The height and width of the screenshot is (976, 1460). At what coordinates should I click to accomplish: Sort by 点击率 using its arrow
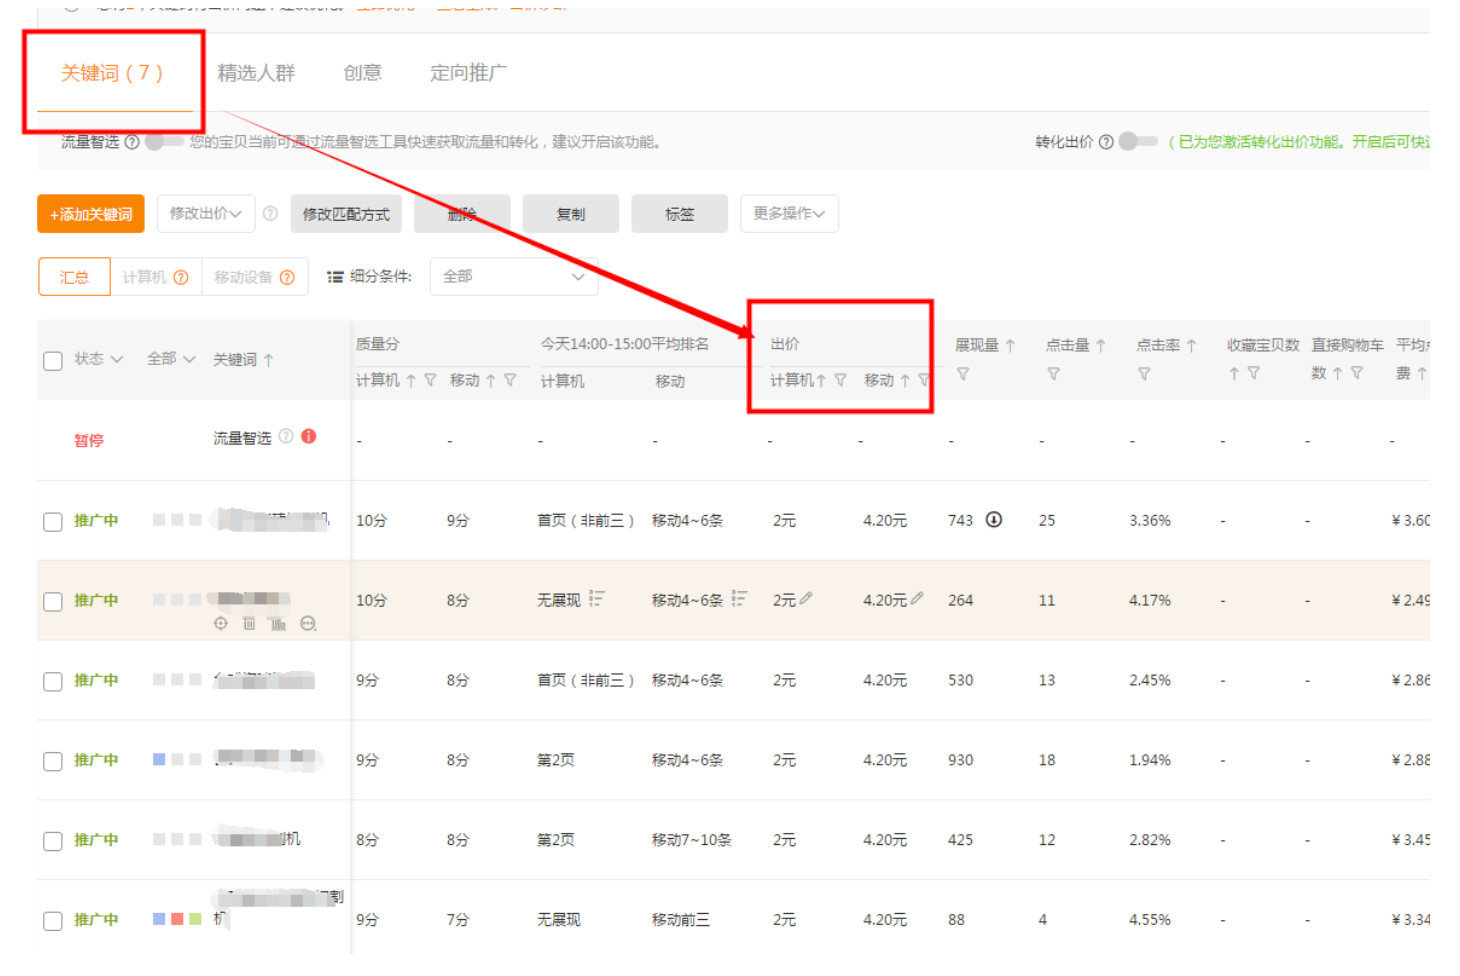(1191, 345)
